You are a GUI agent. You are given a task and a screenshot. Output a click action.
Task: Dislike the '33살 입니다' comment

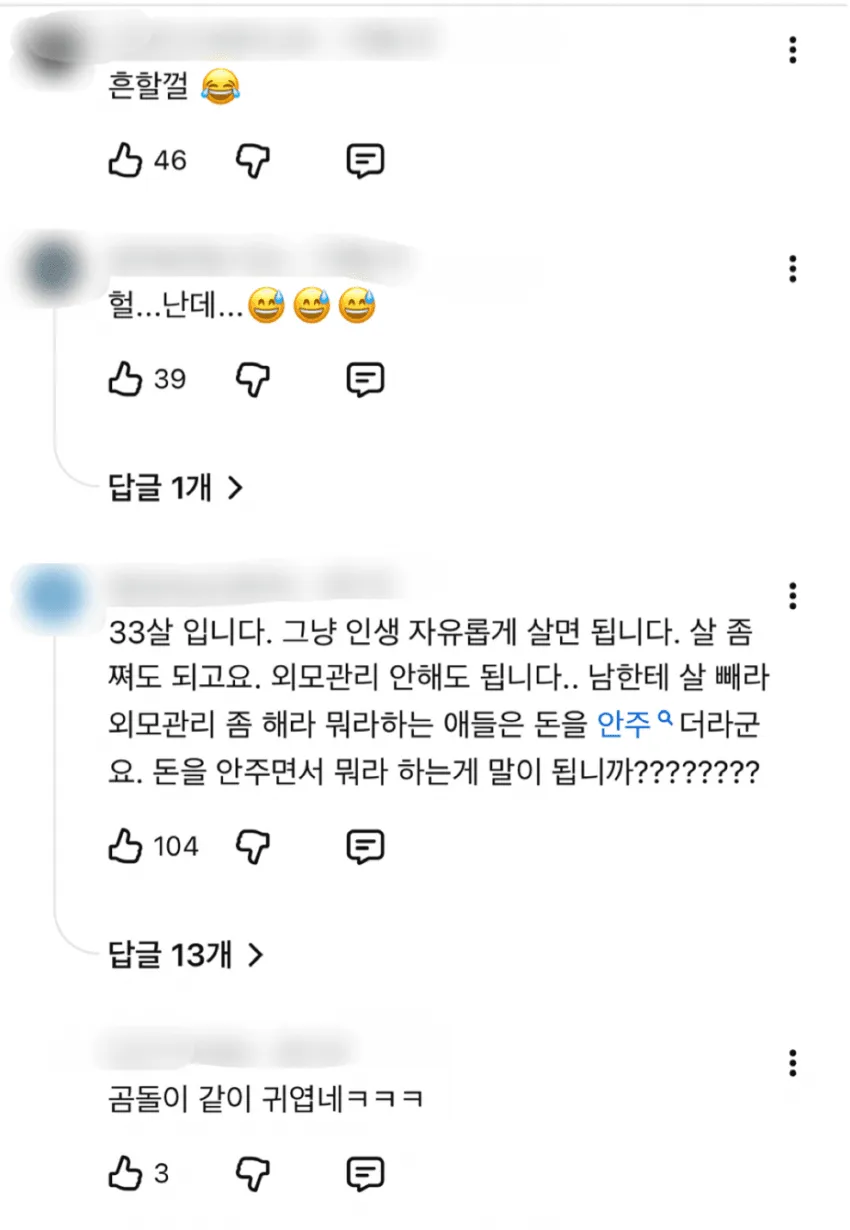(x=254, y=847)
